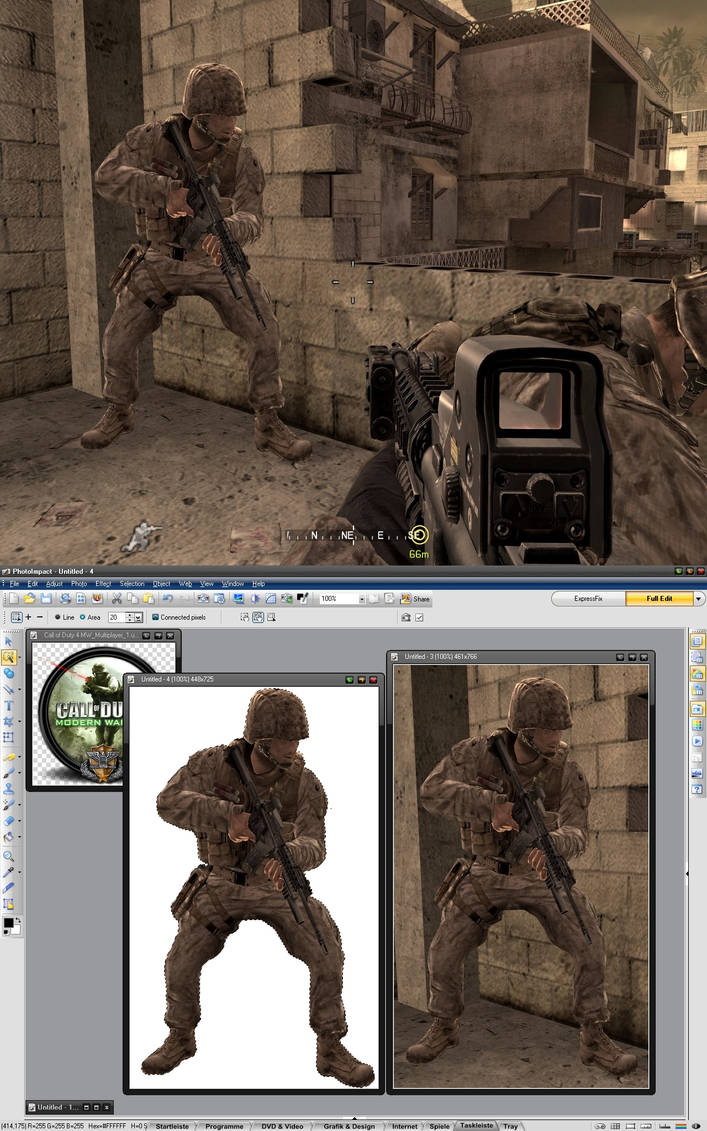
Task: Switch to Full Edit mode
Action: [x=659, y=599]
